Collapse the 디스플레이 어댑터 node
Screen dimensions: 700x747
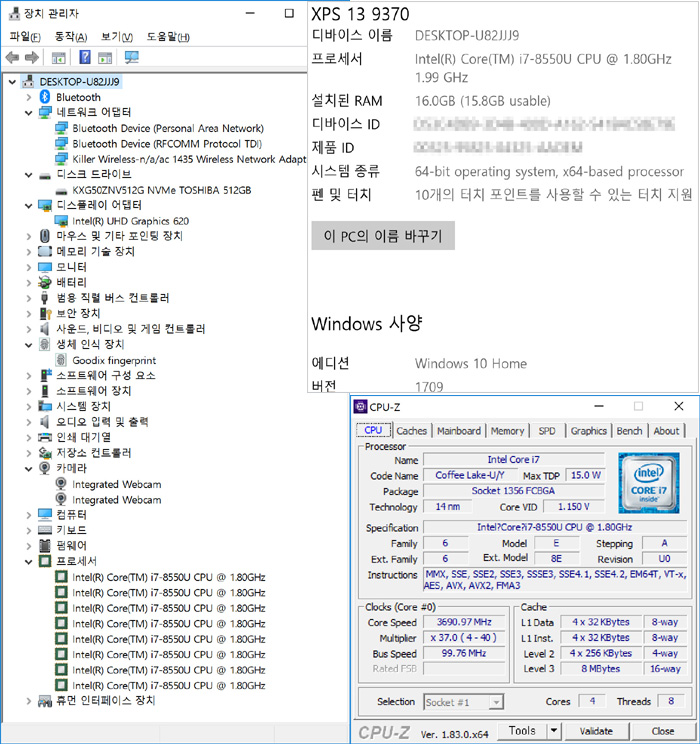pos(29,206)
